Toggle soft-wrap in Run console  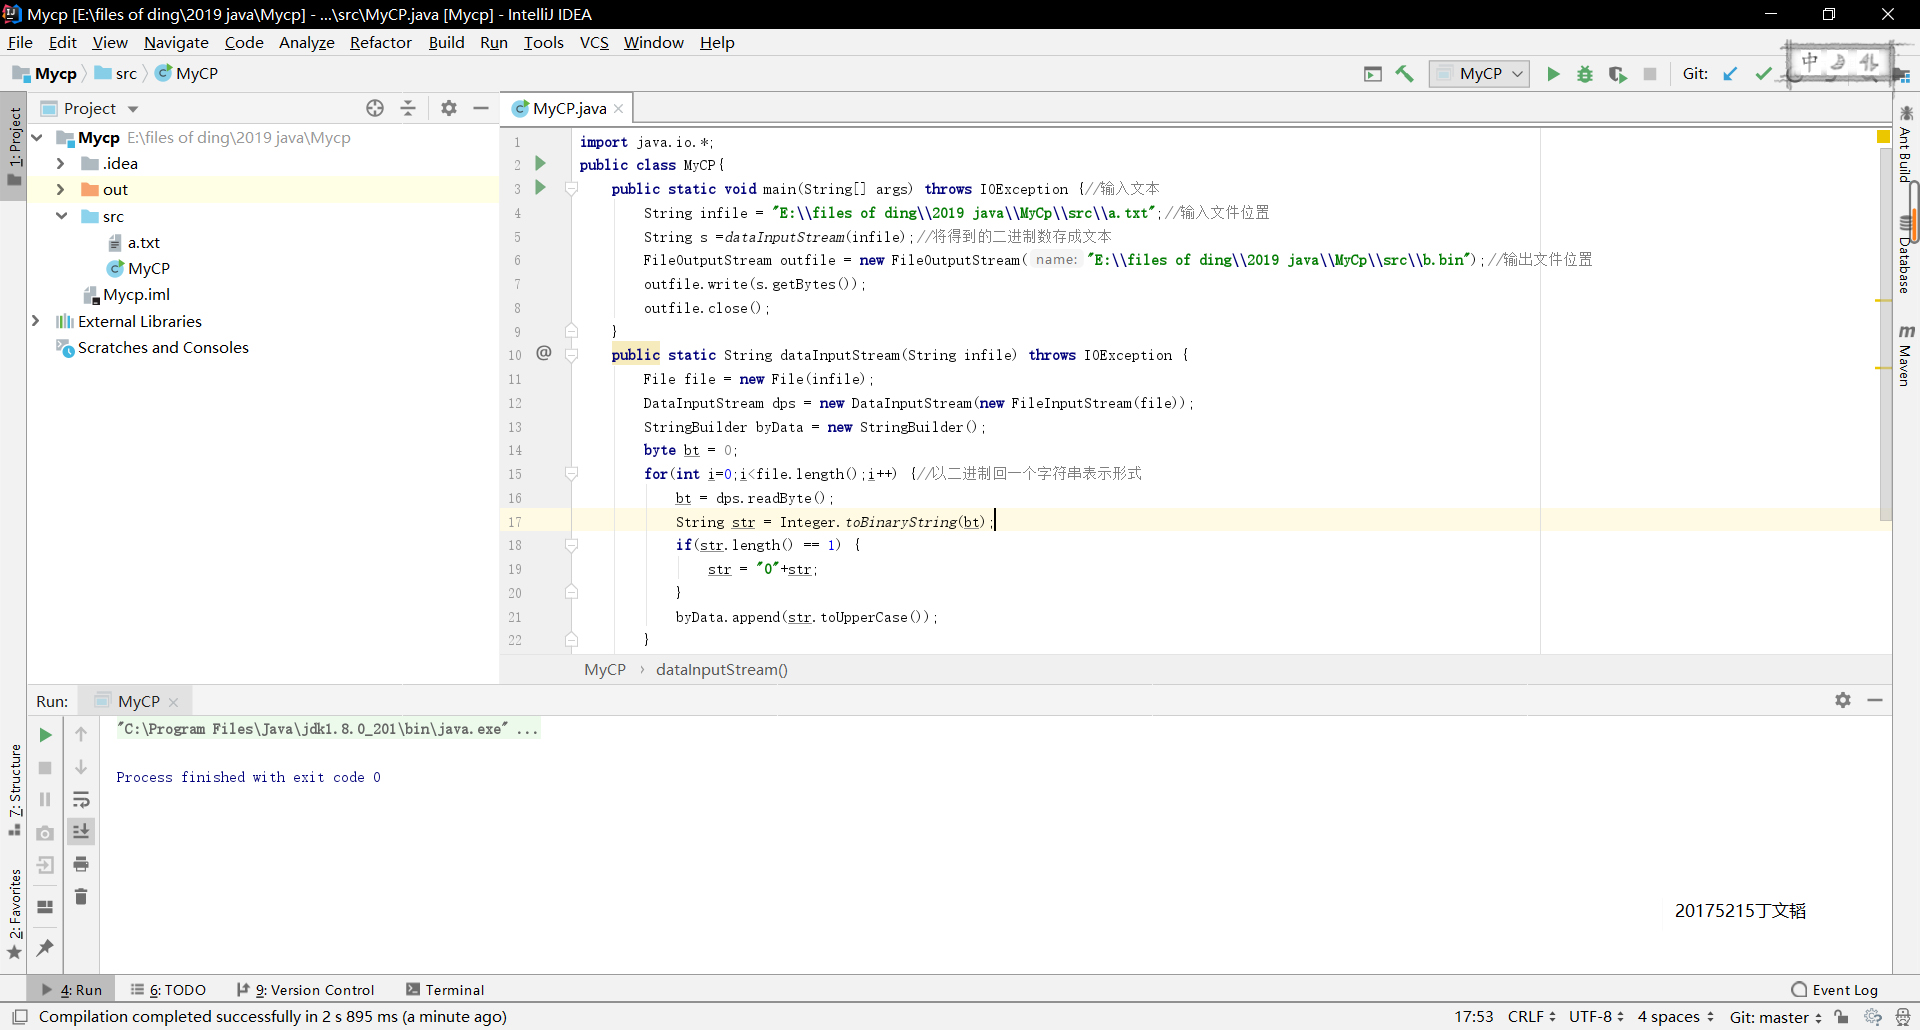click(x=81, y=799)
